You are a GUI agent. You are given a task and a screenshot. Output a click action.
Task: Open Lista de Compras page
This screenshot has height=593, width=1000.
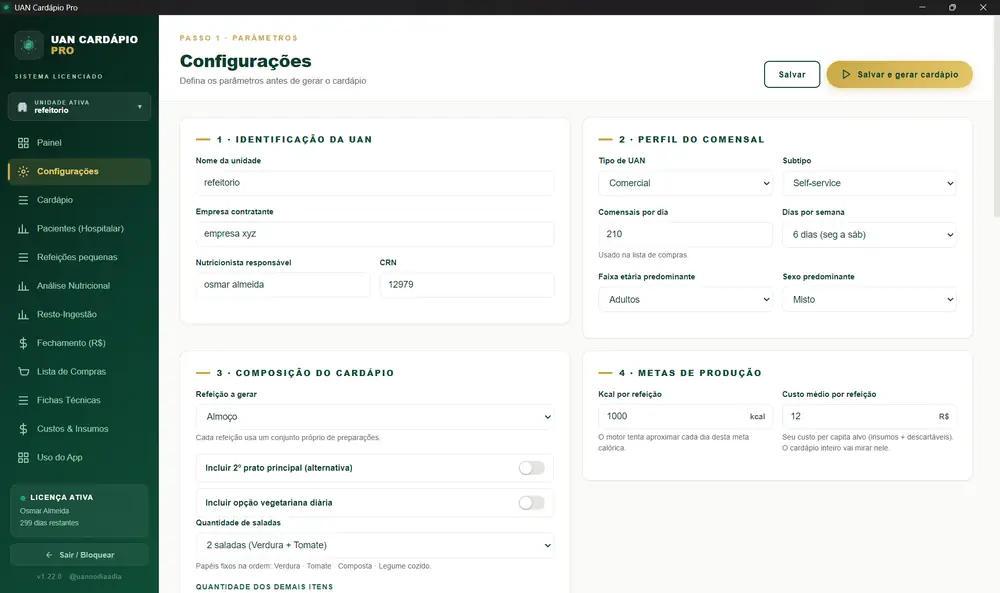[79, 372]
